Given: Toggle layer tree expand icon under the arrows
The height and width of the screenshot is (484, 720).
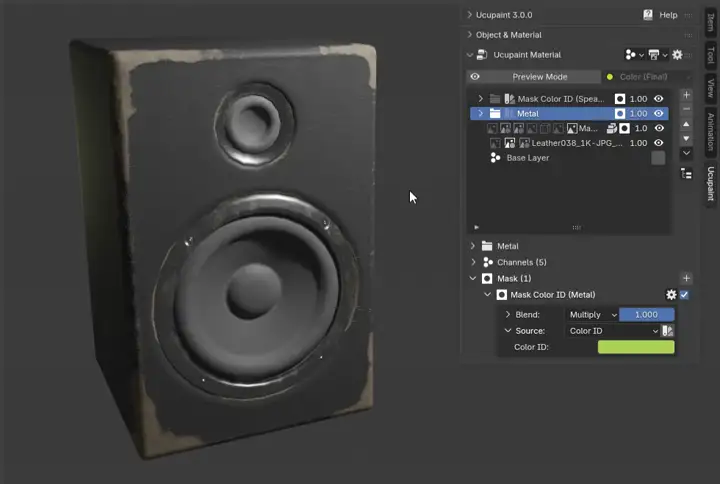Looking at the screenshot, I should click(686, 174).
